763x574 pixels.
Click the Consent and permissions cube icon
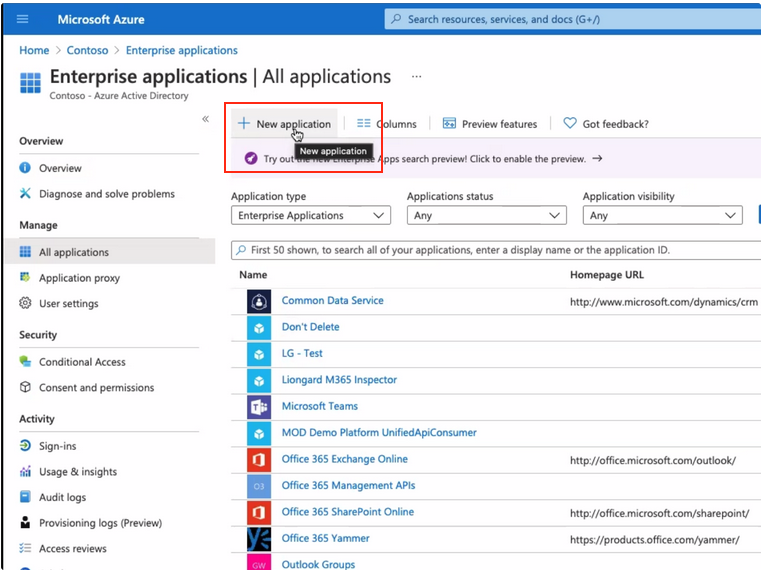25,387
